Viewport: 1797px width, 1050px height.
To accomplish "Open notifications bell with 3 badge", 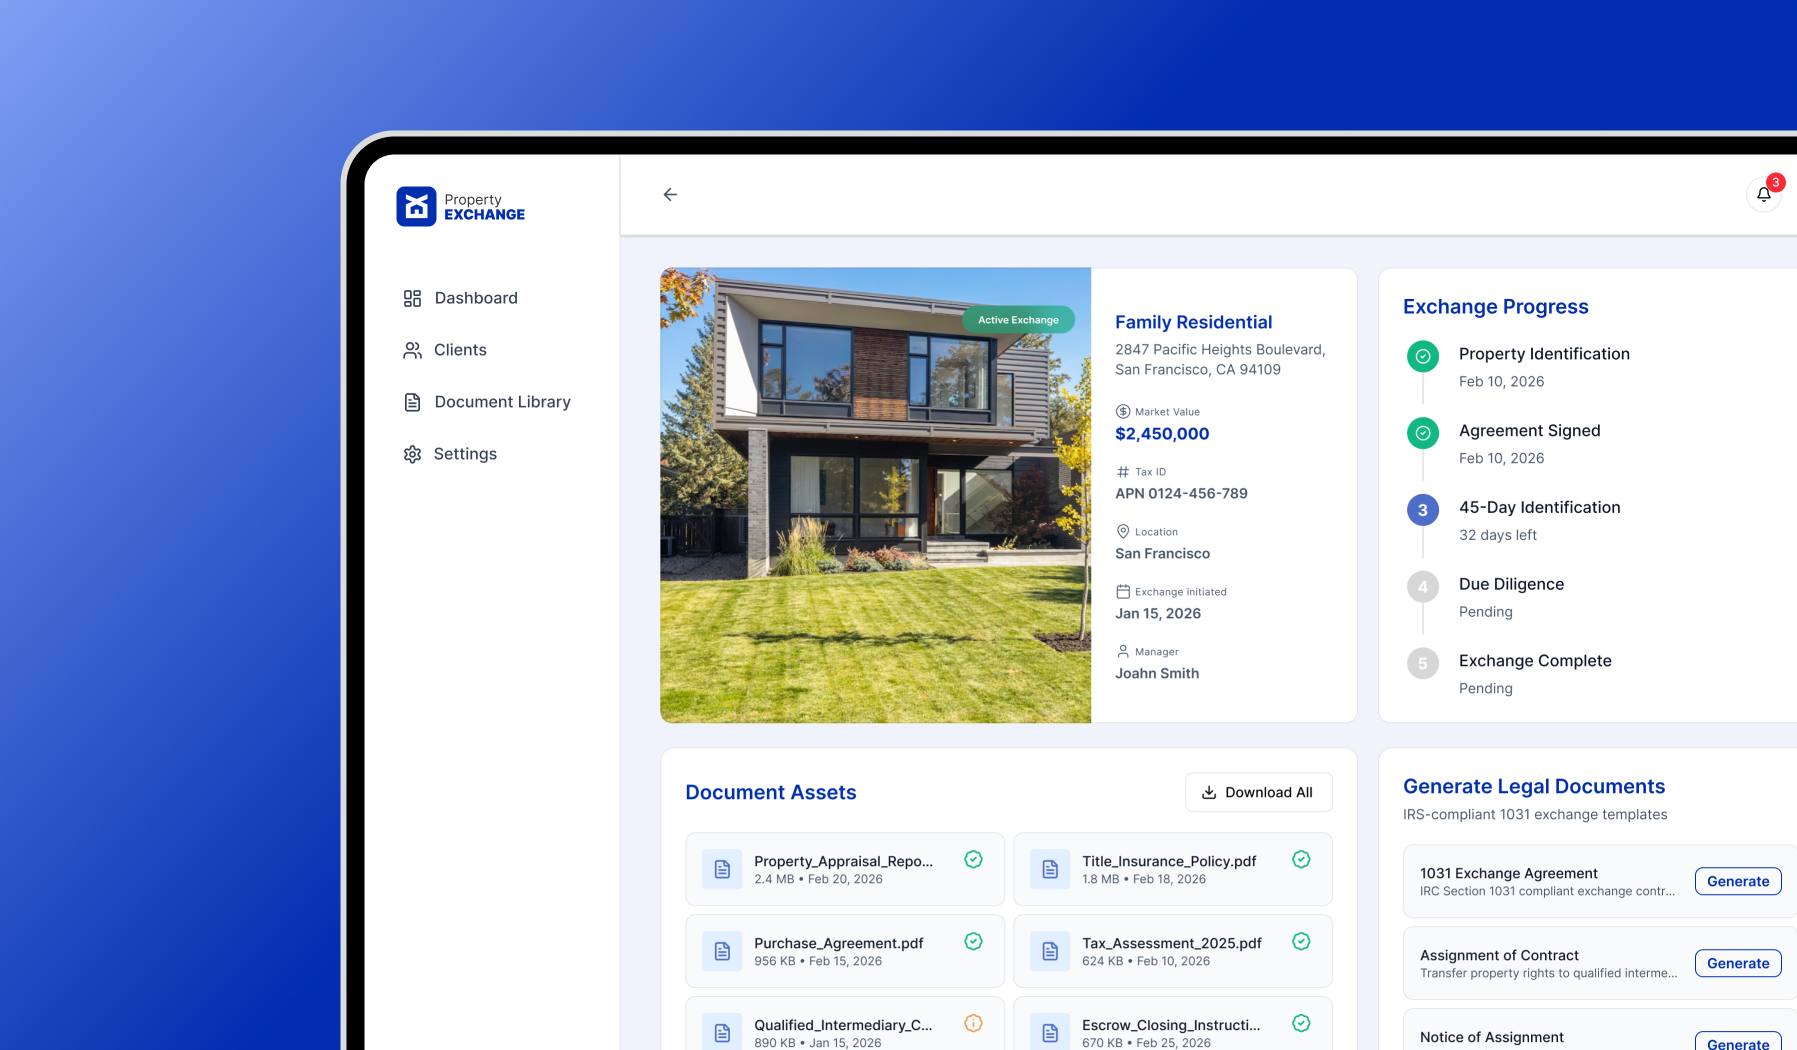I will [1764, 194].
